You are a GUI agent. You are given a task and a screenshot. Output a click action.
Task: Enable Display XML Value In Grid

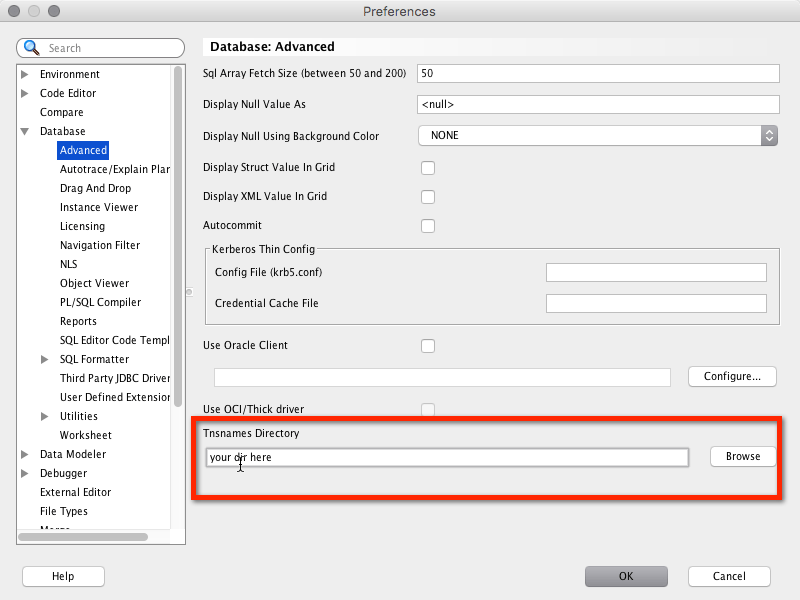coord(428,197)
